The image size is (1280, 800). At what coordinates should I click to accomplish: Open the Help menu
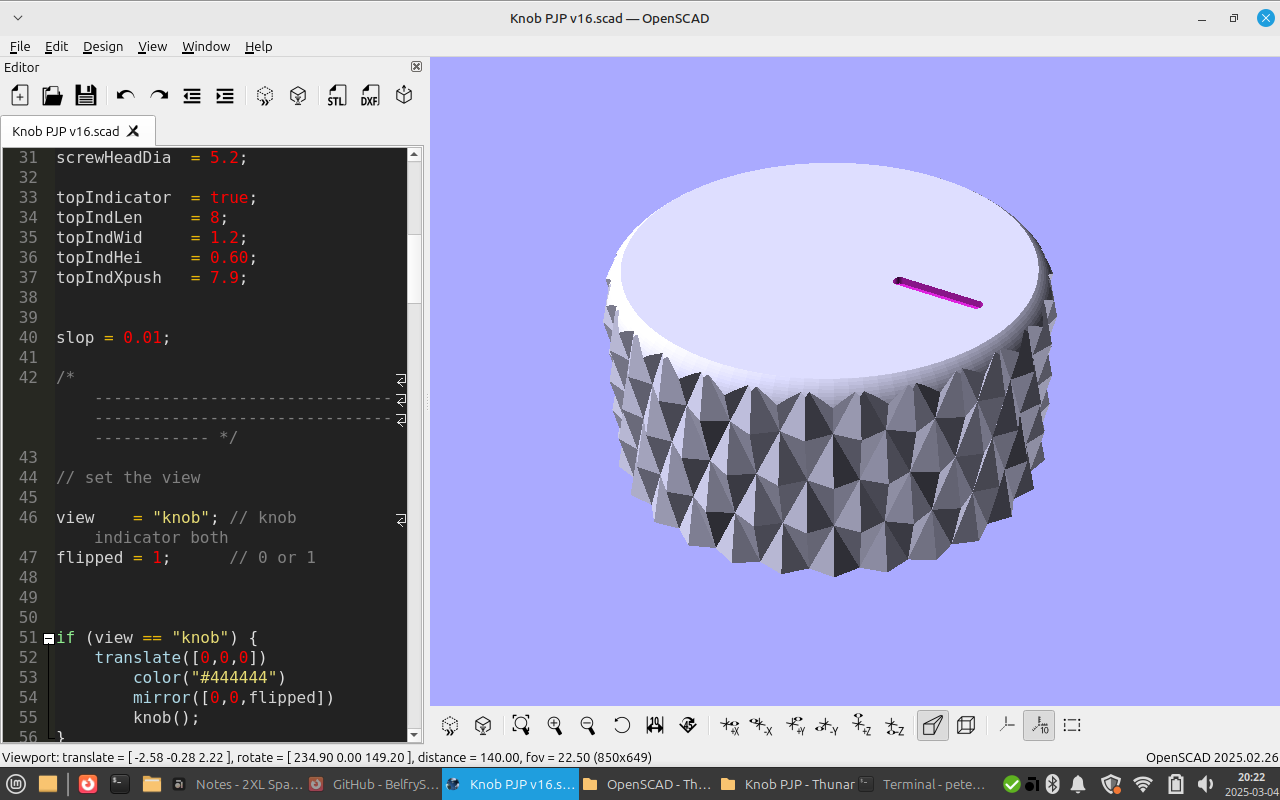258,47
